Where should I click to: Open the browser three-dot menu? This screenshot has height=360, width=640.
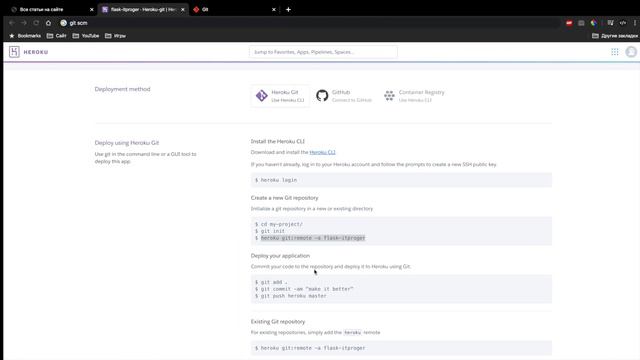coord(635,23)
